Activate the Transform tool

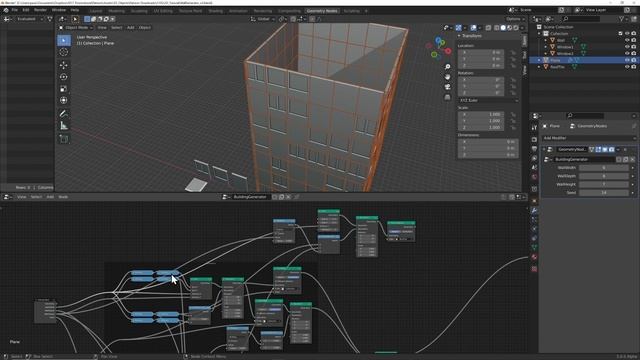[64, 100]
